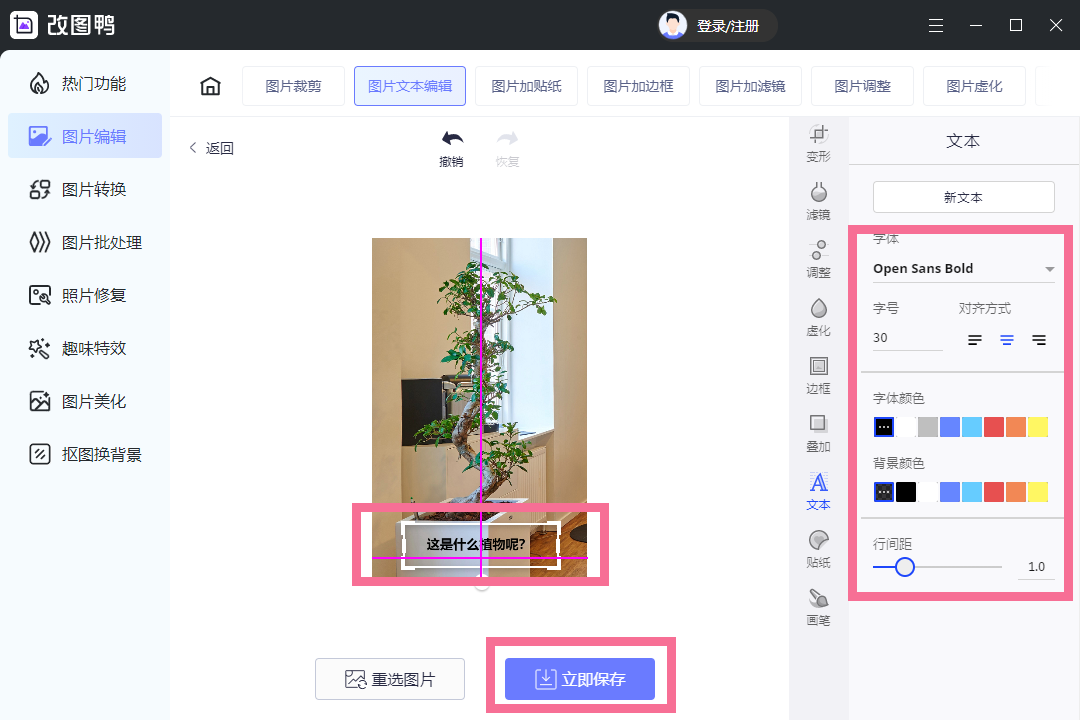
Task: Set text alignment to left
Action: coord(975,340)
